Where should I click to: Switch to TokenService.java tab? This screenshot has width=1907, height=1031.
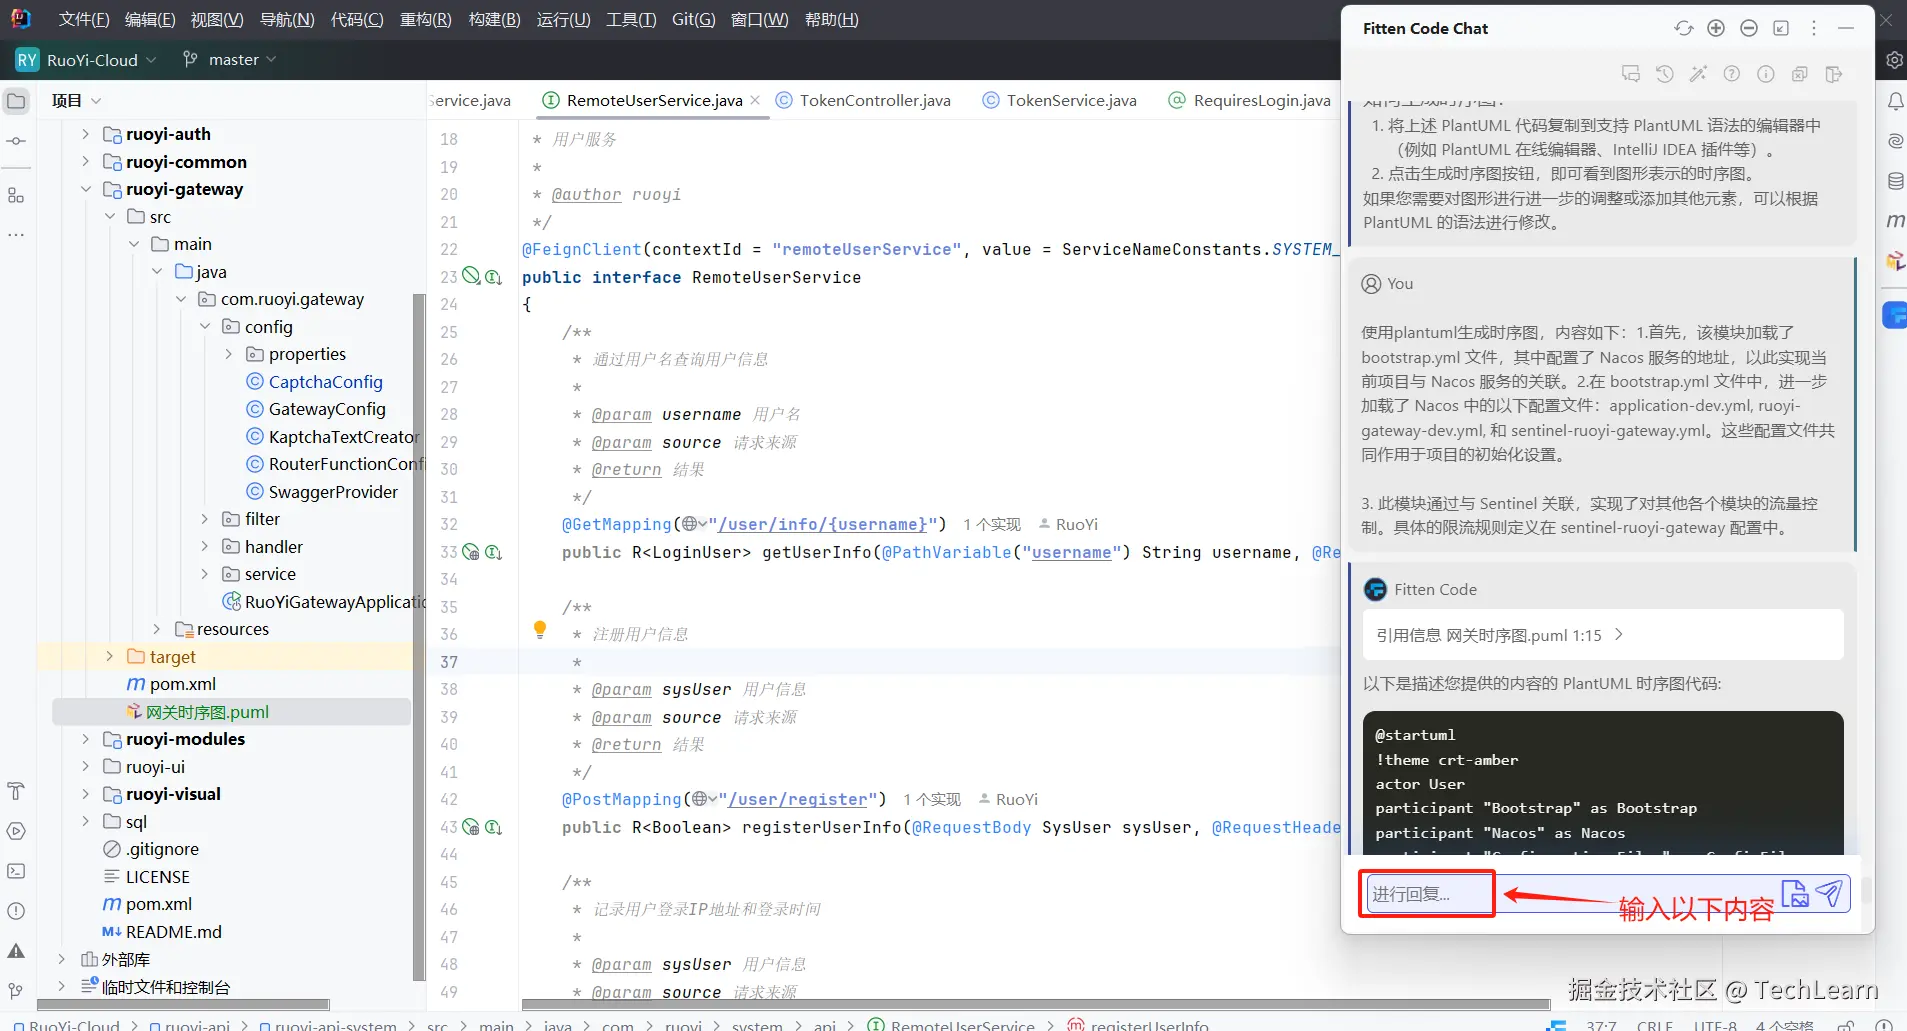[x=1060, y=100]
